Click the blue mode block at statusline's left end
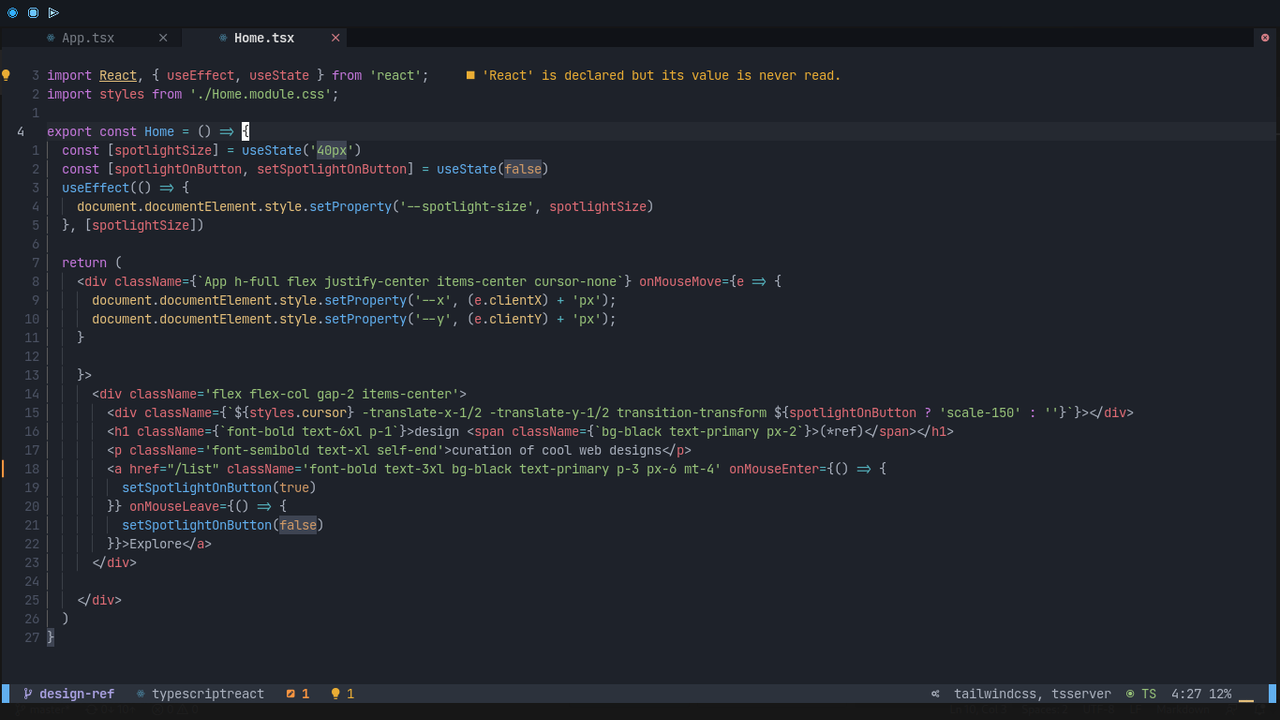 6,693
